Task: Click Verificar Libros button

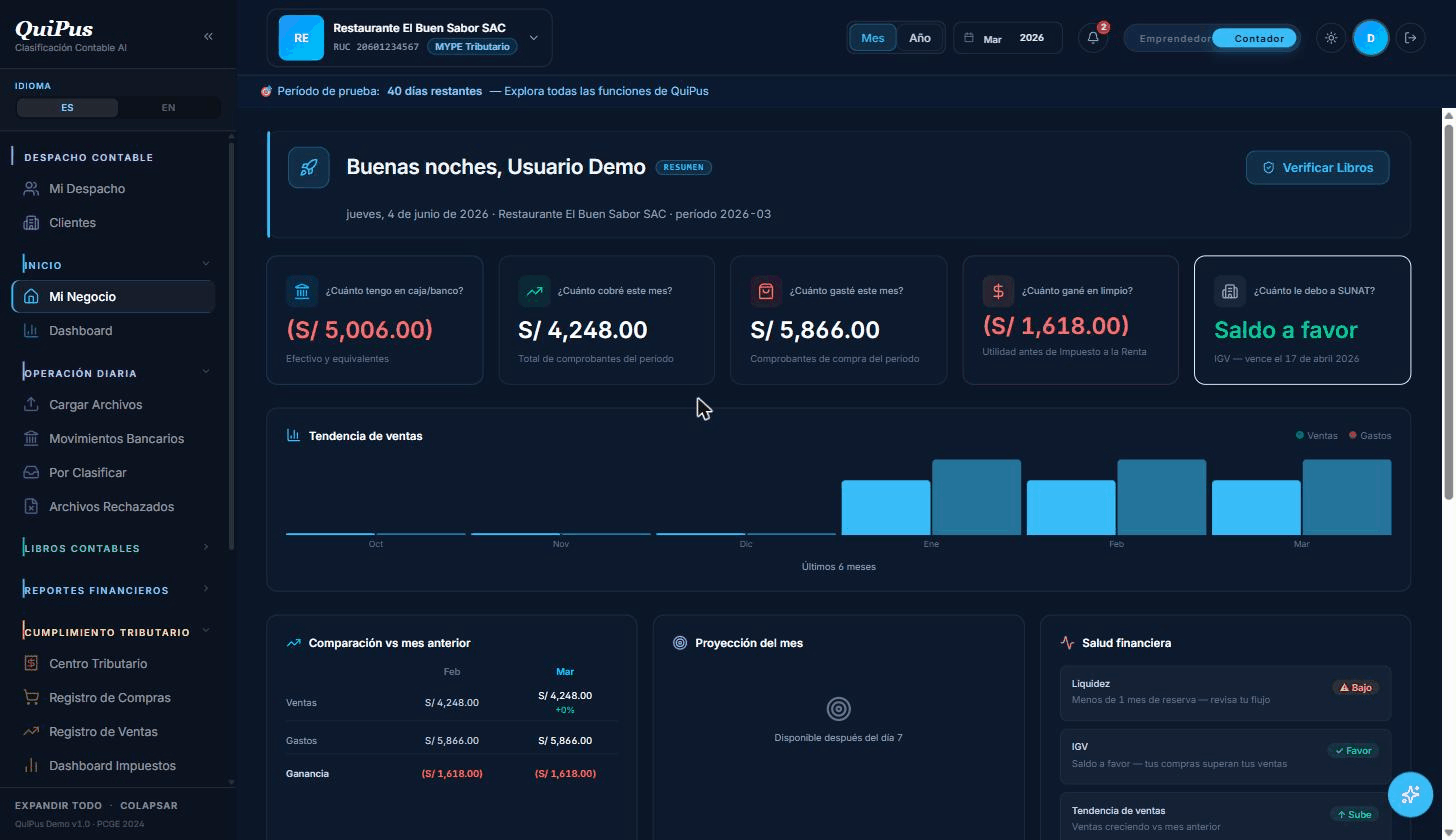Action: 1318,168
